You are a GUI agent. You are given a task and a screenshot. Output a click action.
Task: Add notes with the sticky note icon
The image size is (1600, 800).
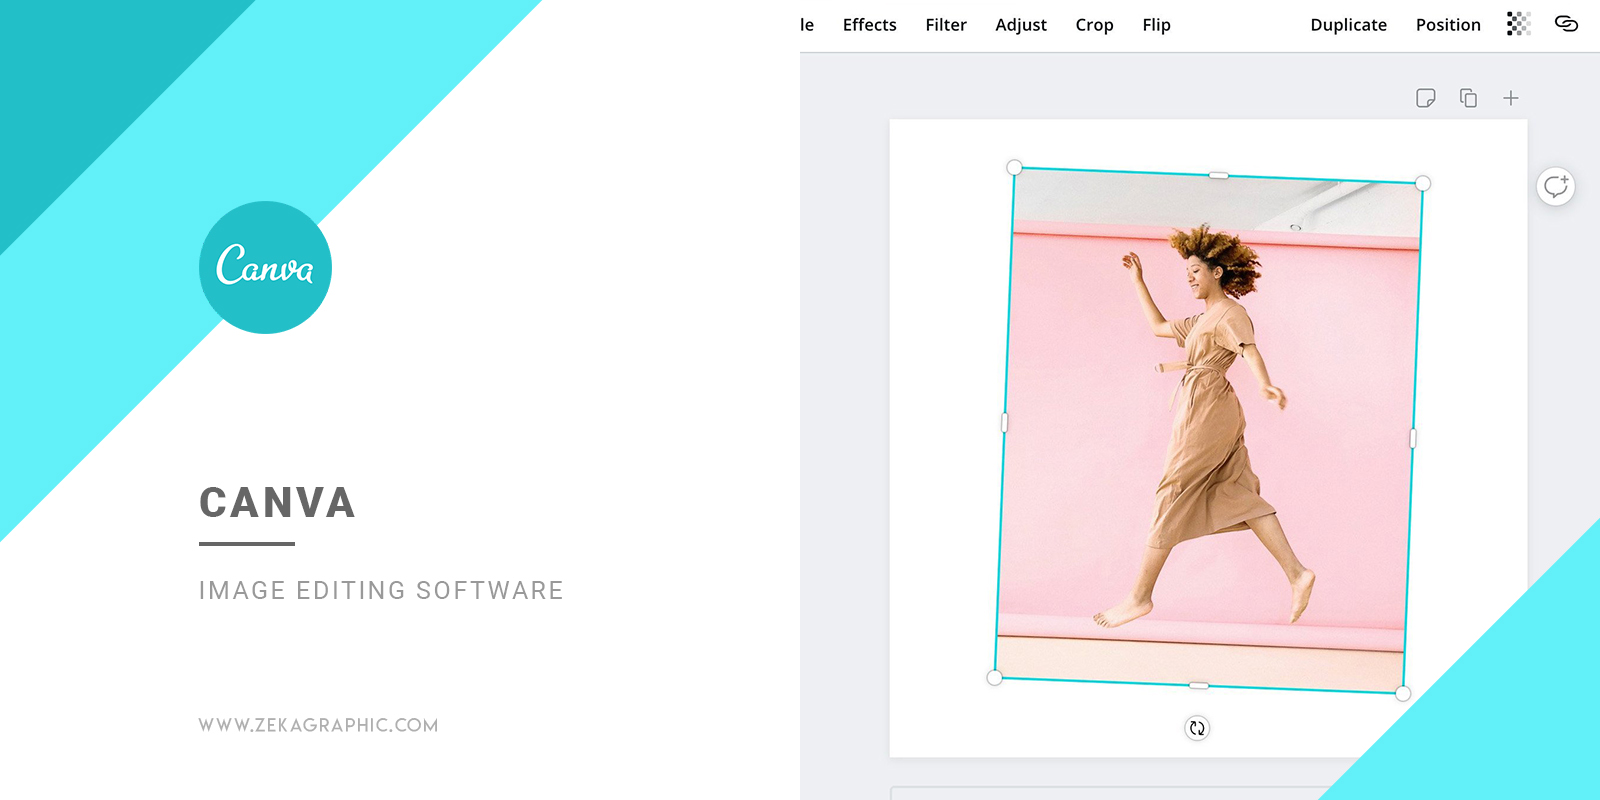1426,98
